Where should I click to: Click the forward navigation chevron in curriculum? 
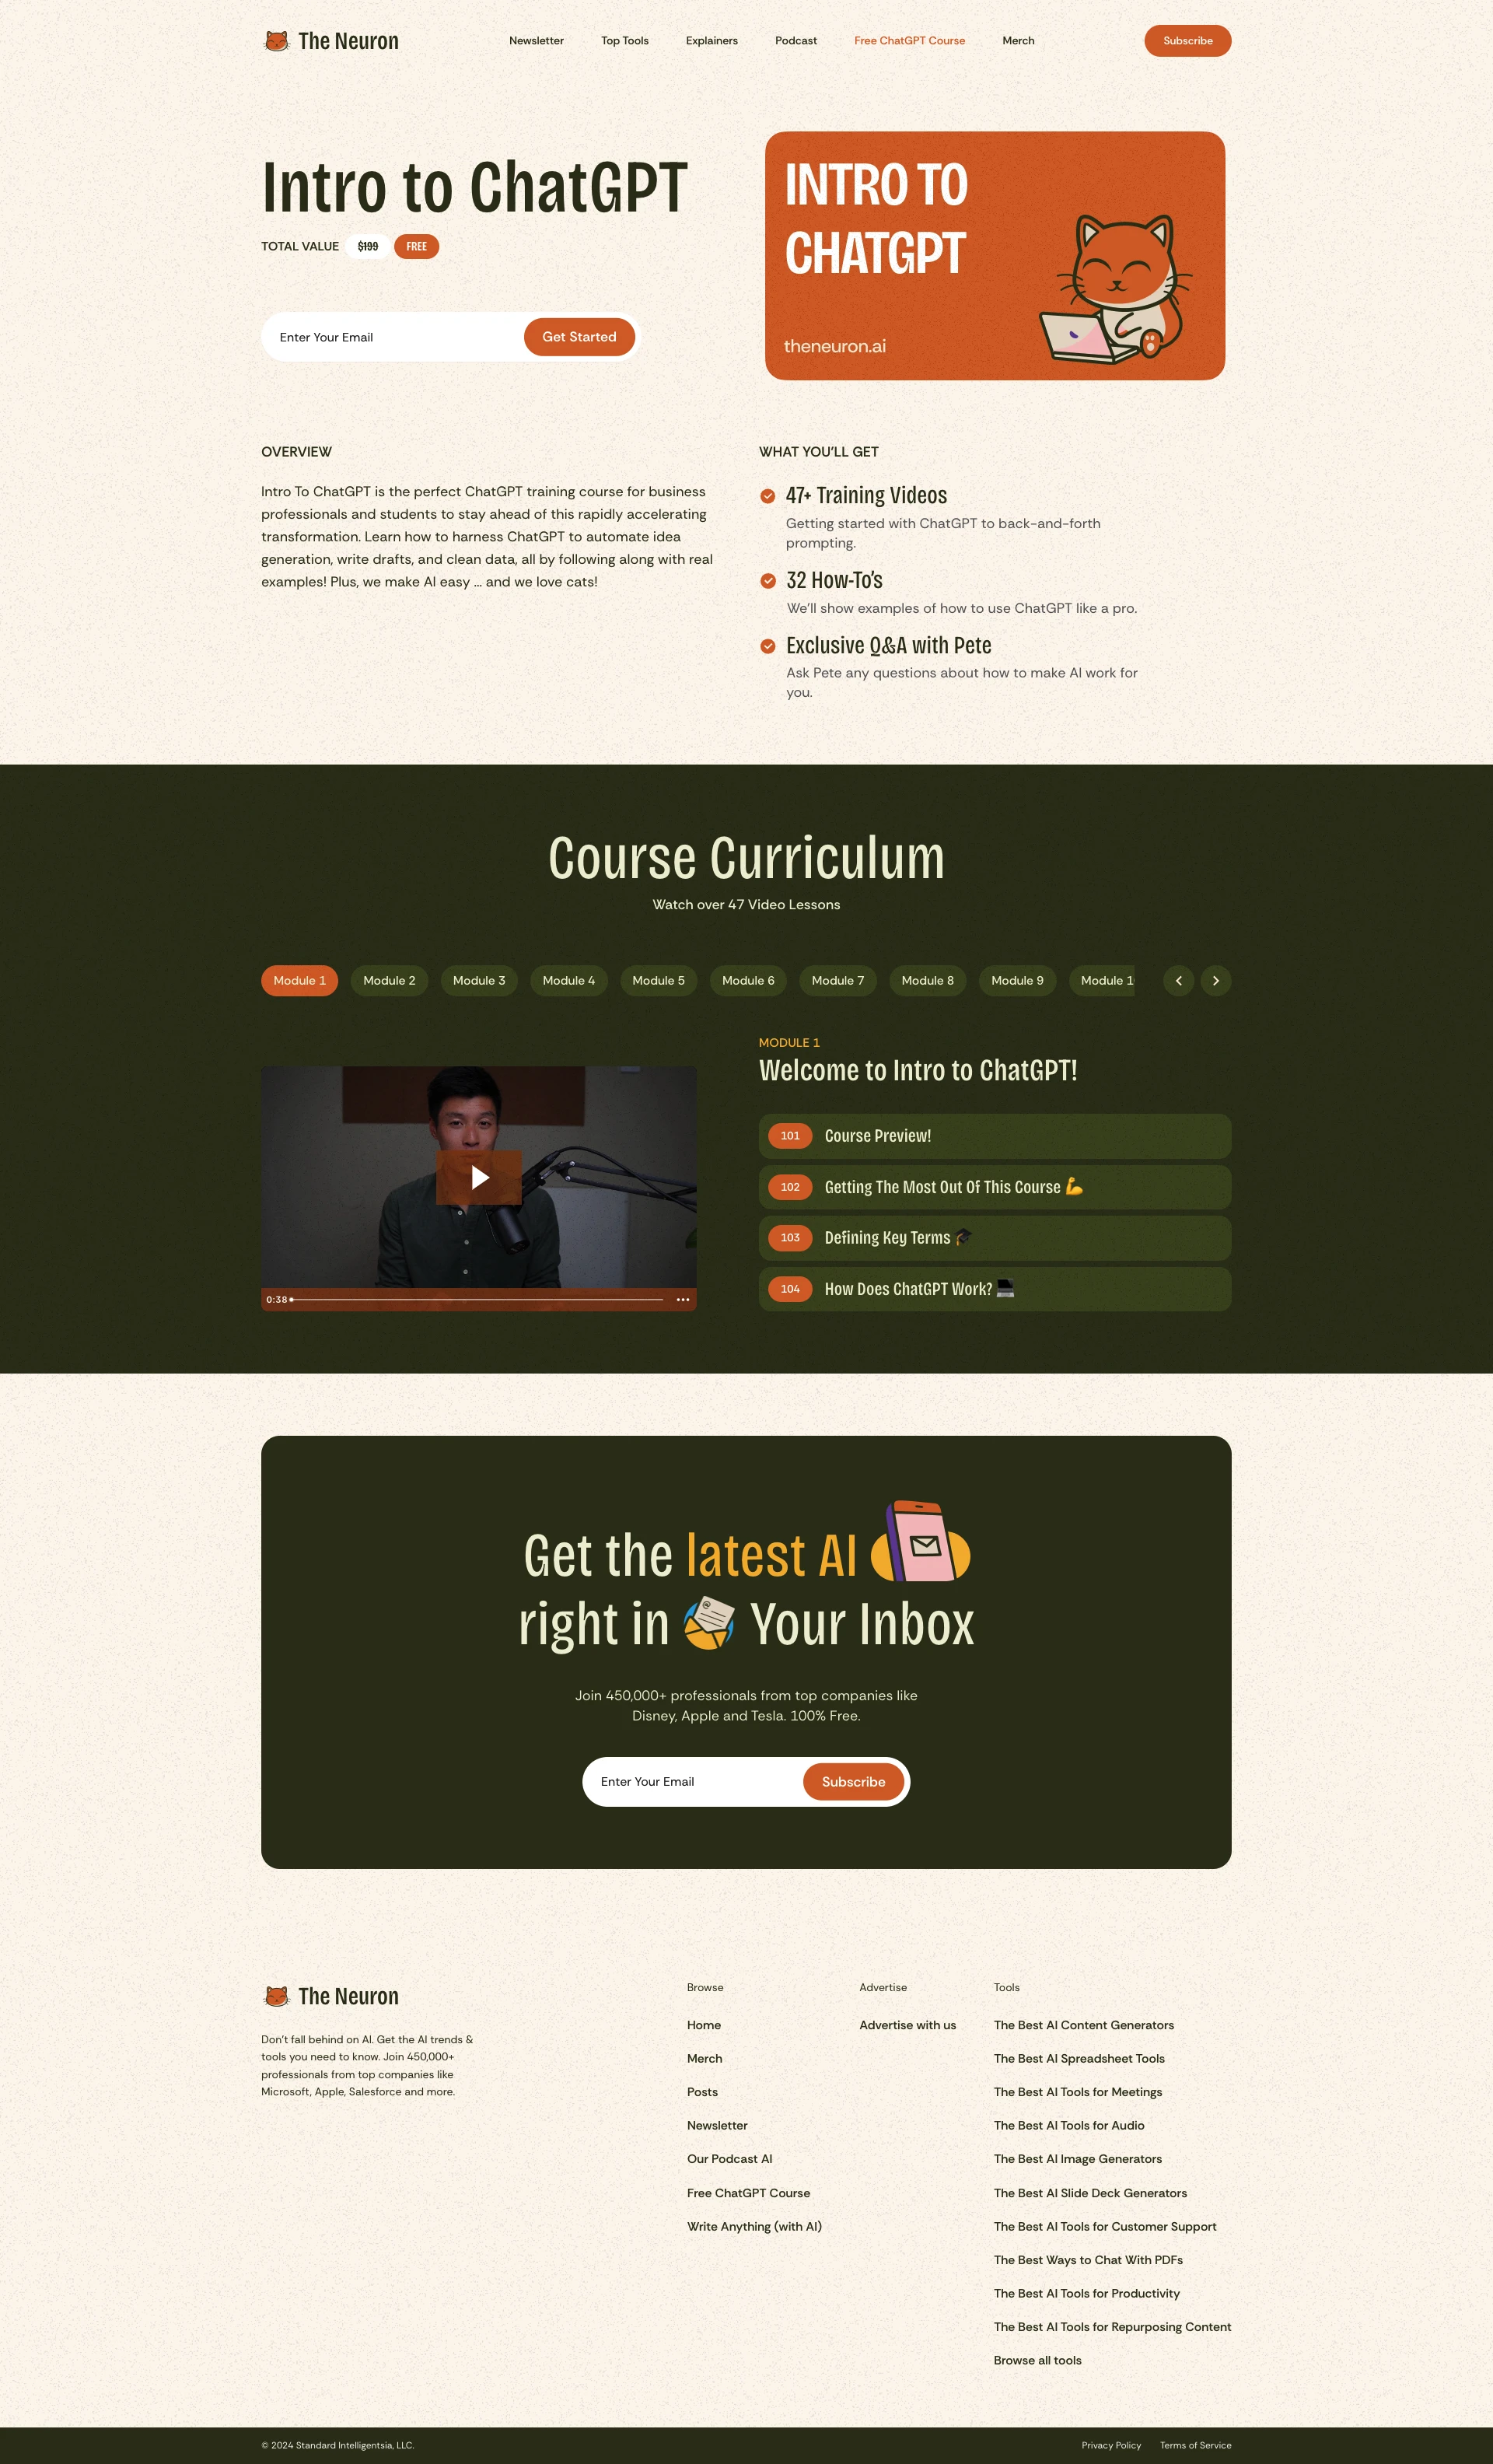click(x=1219, y=980)
